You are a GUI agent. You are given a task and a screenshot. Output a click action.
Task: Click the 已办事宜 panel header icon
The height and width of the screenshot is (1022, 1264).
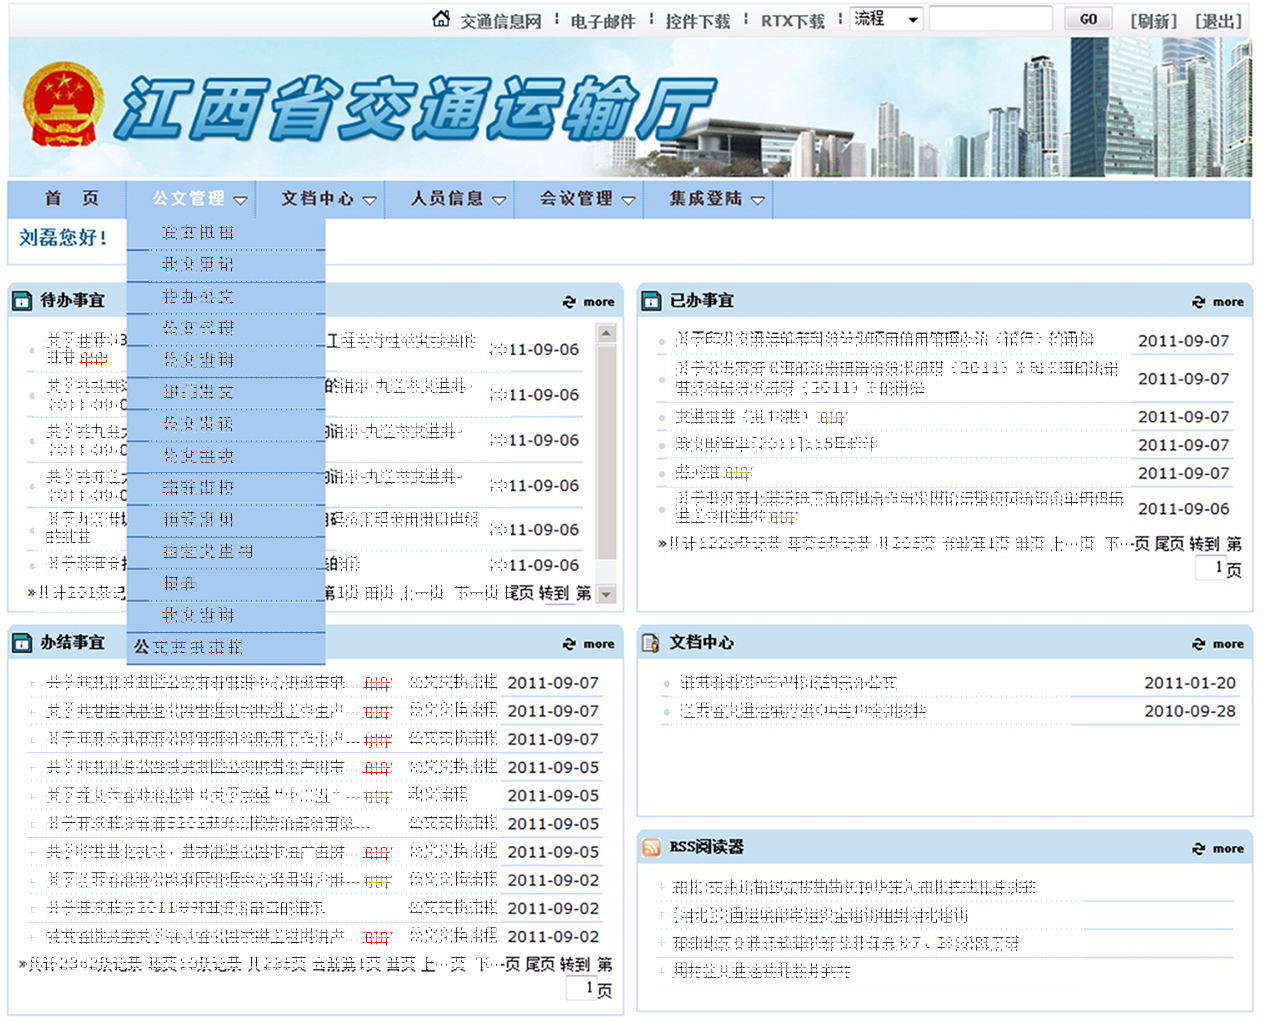[x=651, y=300]
